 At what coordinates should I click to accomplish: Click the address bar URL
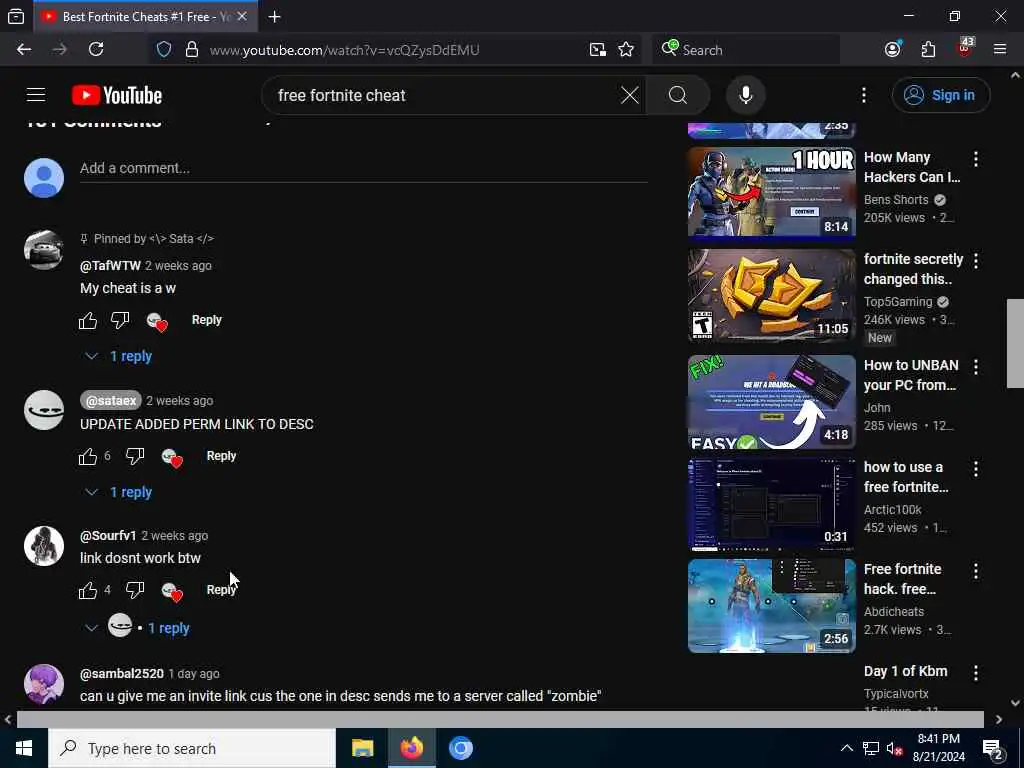pyautogui.click(x=344, y=50)
